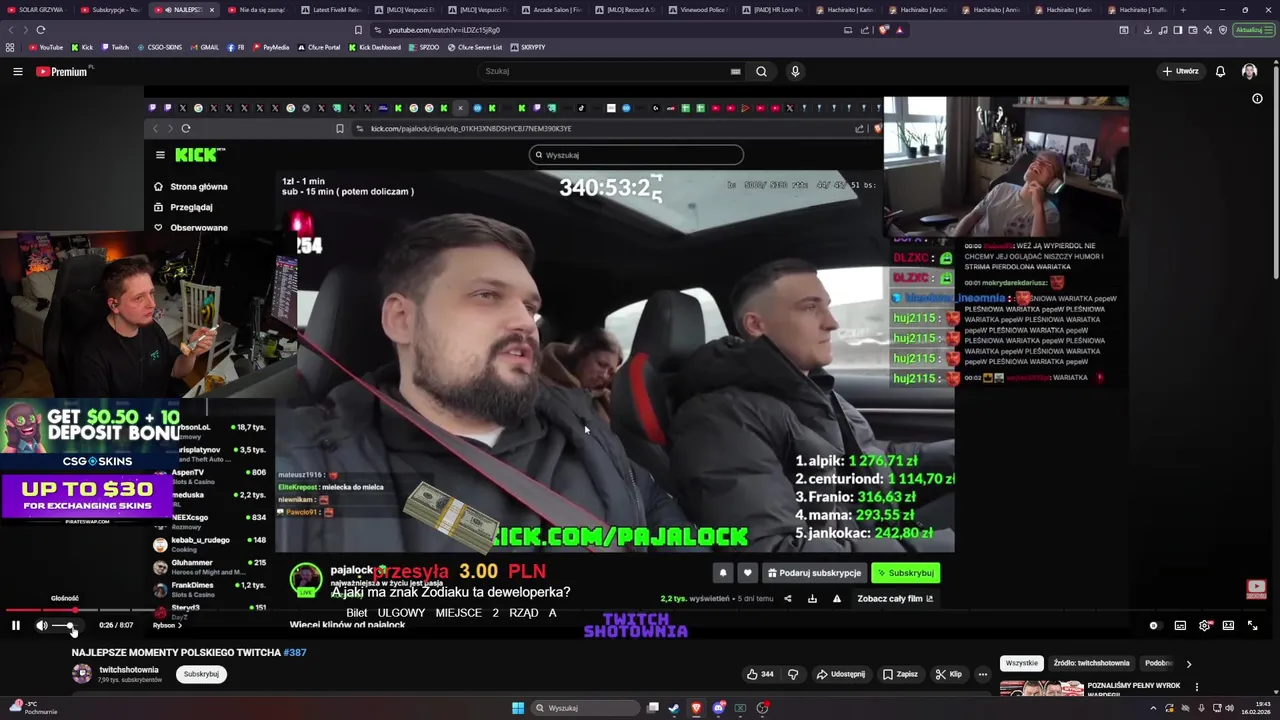Dislike the video
This screenshot has height=720, width=1280.
pos(793,674)
